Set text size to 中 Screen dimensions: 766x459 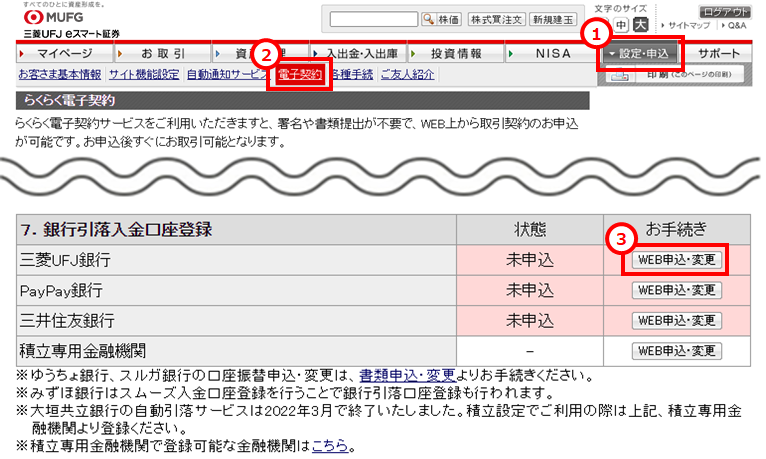tap(621, 25)
